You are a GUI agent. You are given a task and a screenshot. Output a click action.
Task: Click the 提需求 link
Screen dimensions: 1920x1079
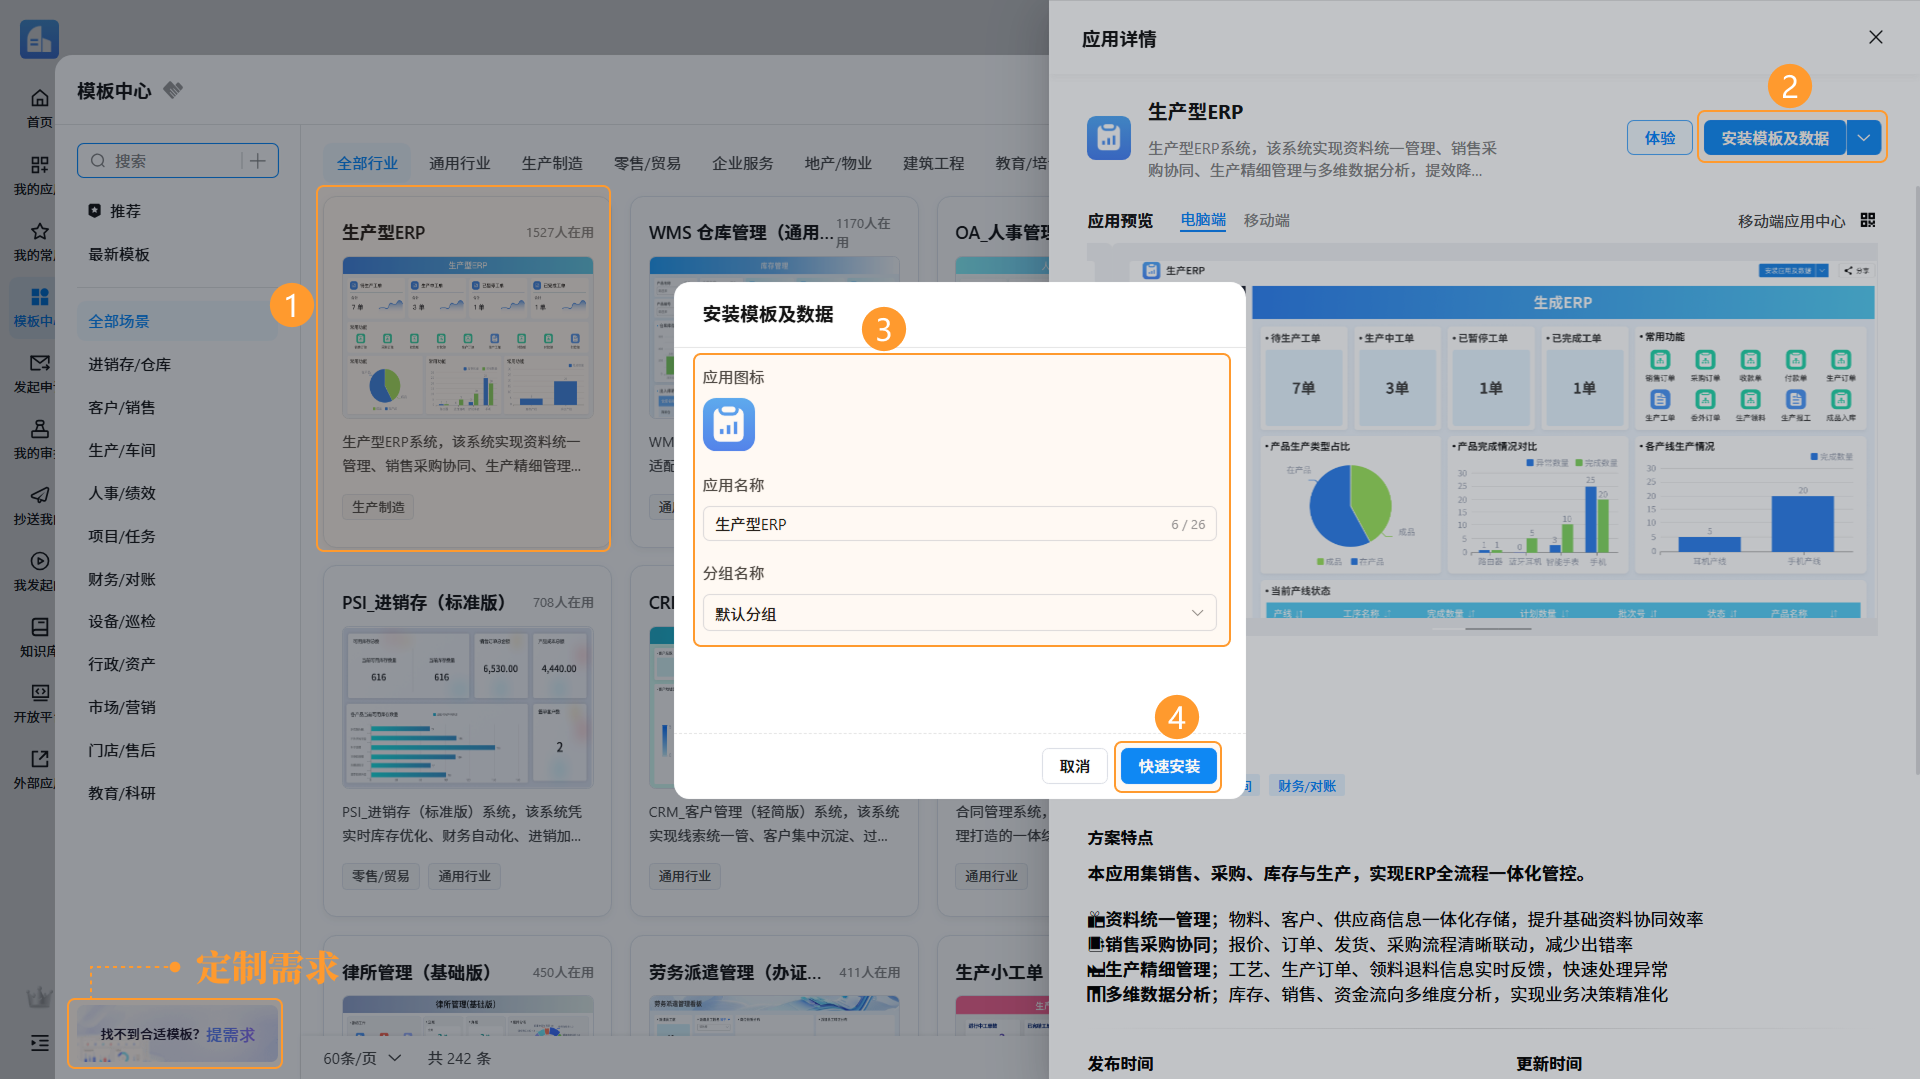click(x=230, y=1034)
